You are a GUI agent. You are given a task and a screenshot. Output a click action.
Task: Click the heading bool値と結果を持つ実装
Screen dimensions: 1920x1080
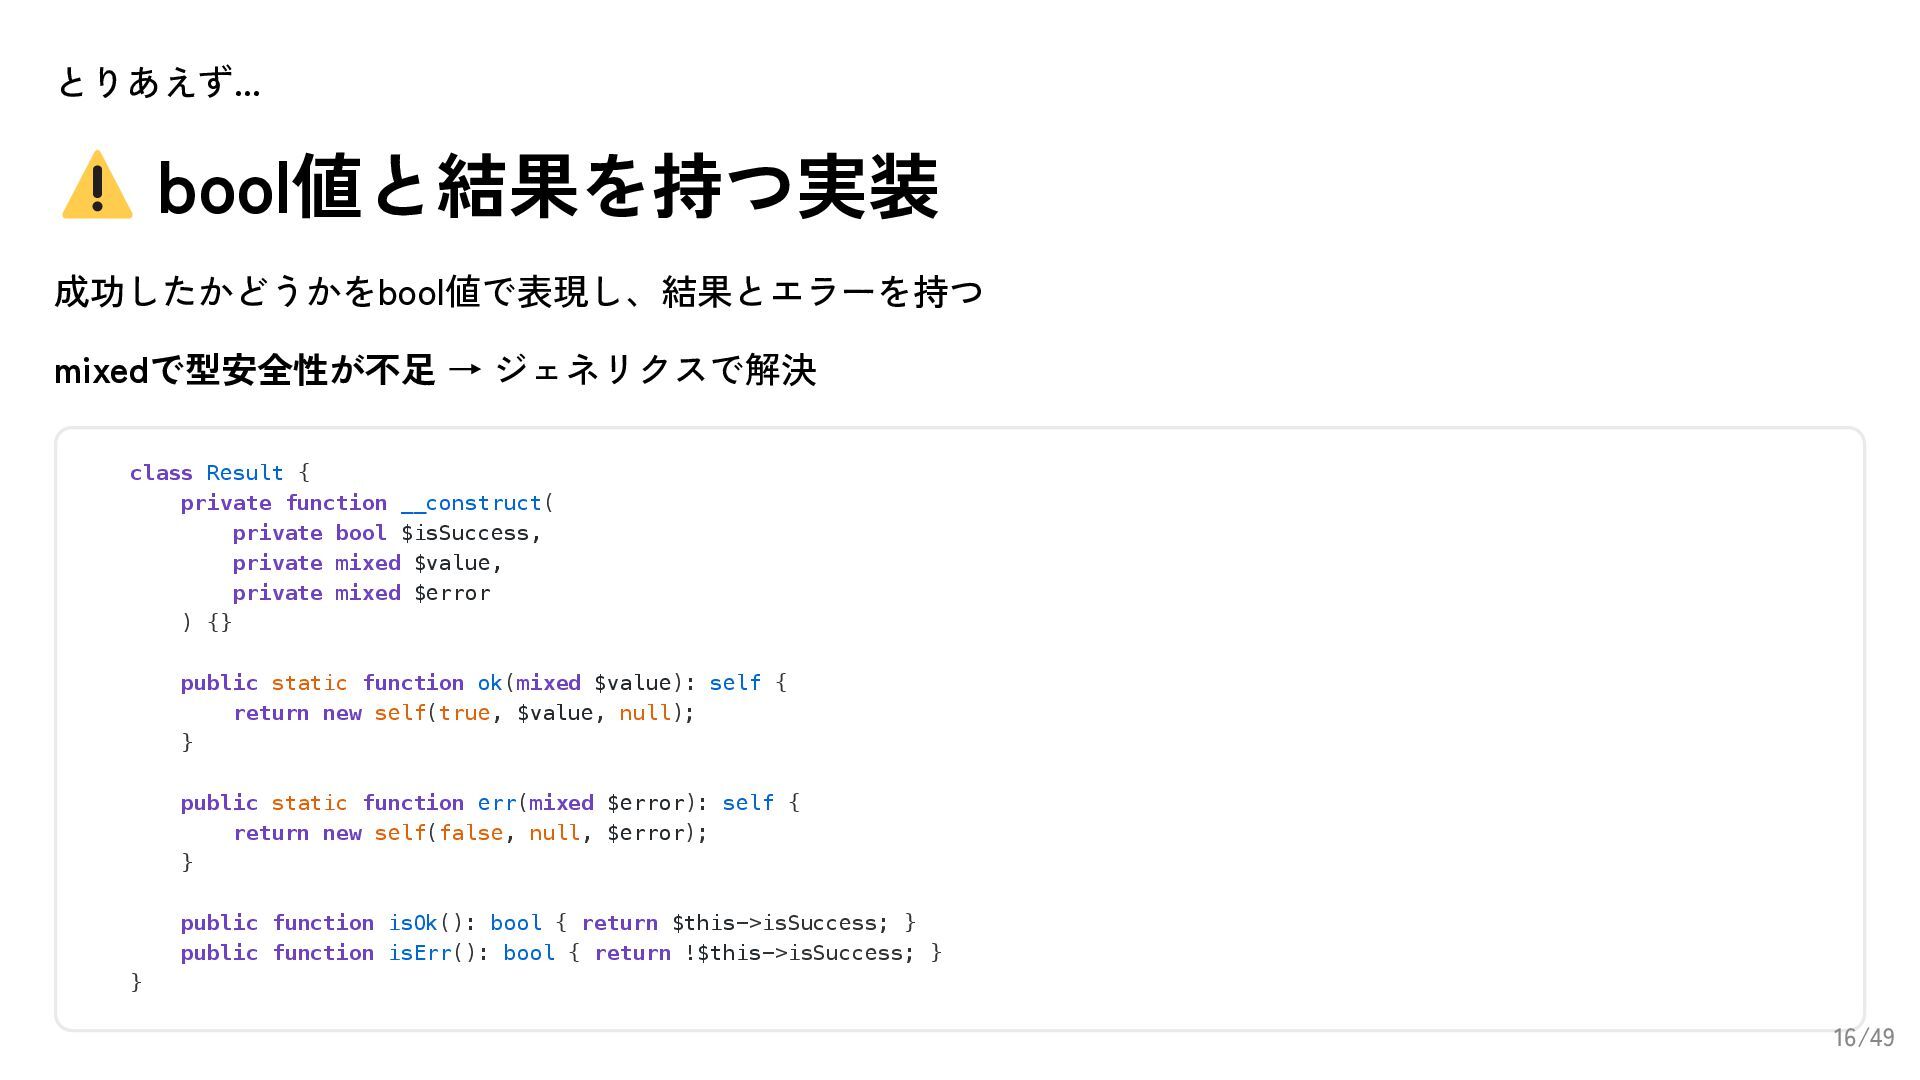[x=548, y=187]
